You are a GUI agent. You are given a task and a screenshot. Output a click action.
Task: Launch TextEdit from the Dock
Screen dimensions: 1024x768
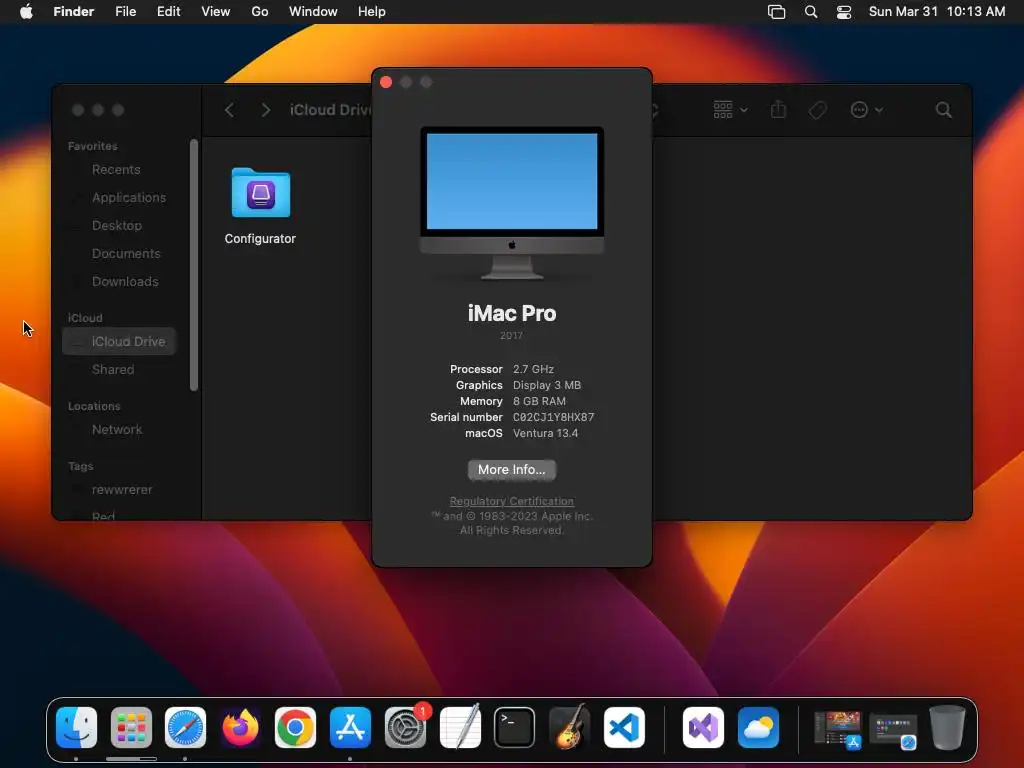460,727
